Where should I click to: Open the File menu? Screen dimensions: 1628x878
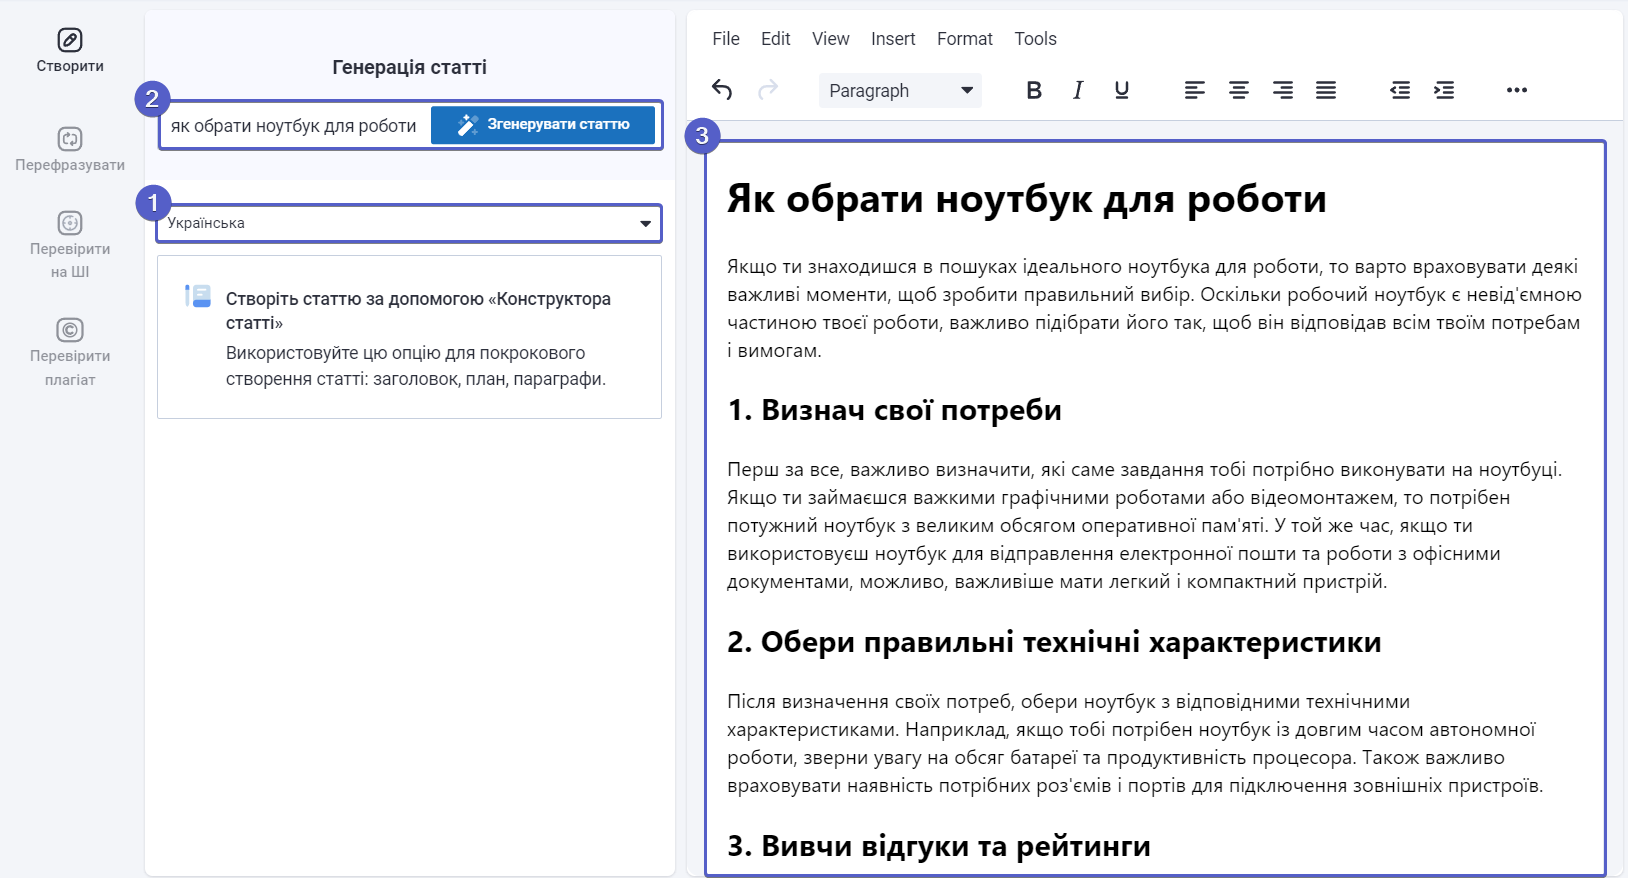click(x=726, y=39)
